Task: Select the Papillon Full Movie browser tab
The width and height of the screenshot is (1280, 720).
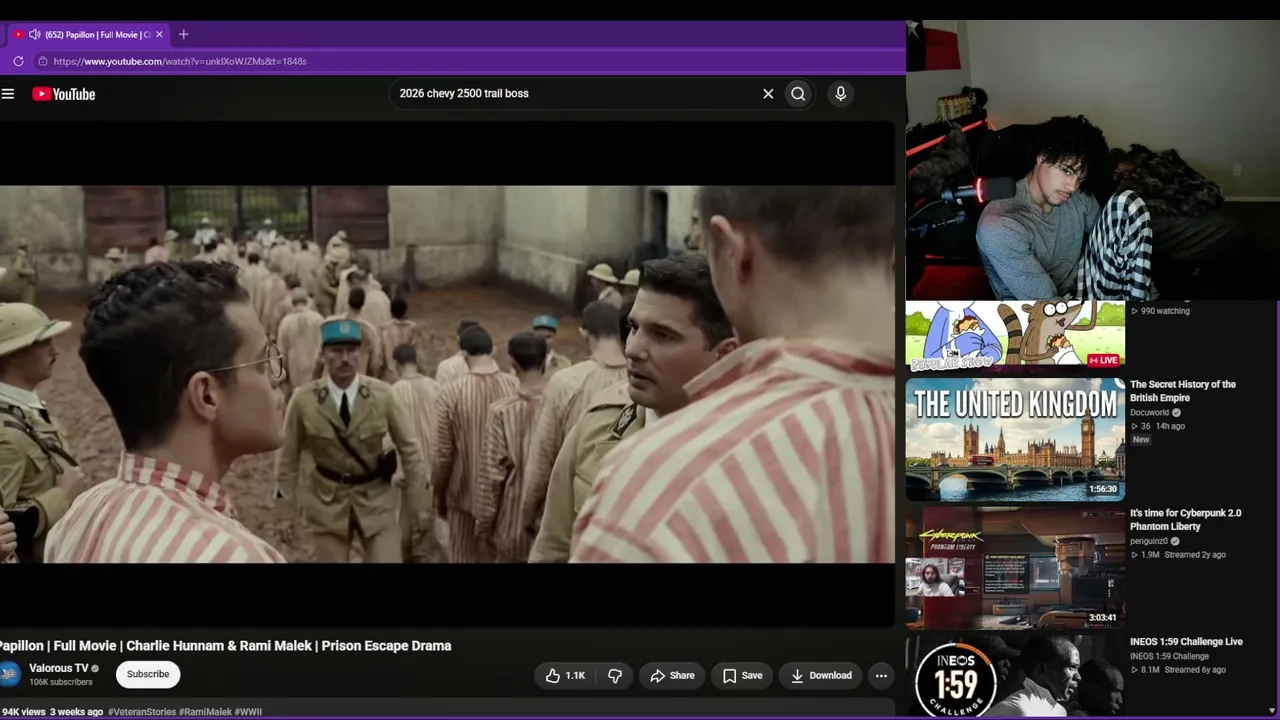Action: pyautogui.click(x=88, y=34)
